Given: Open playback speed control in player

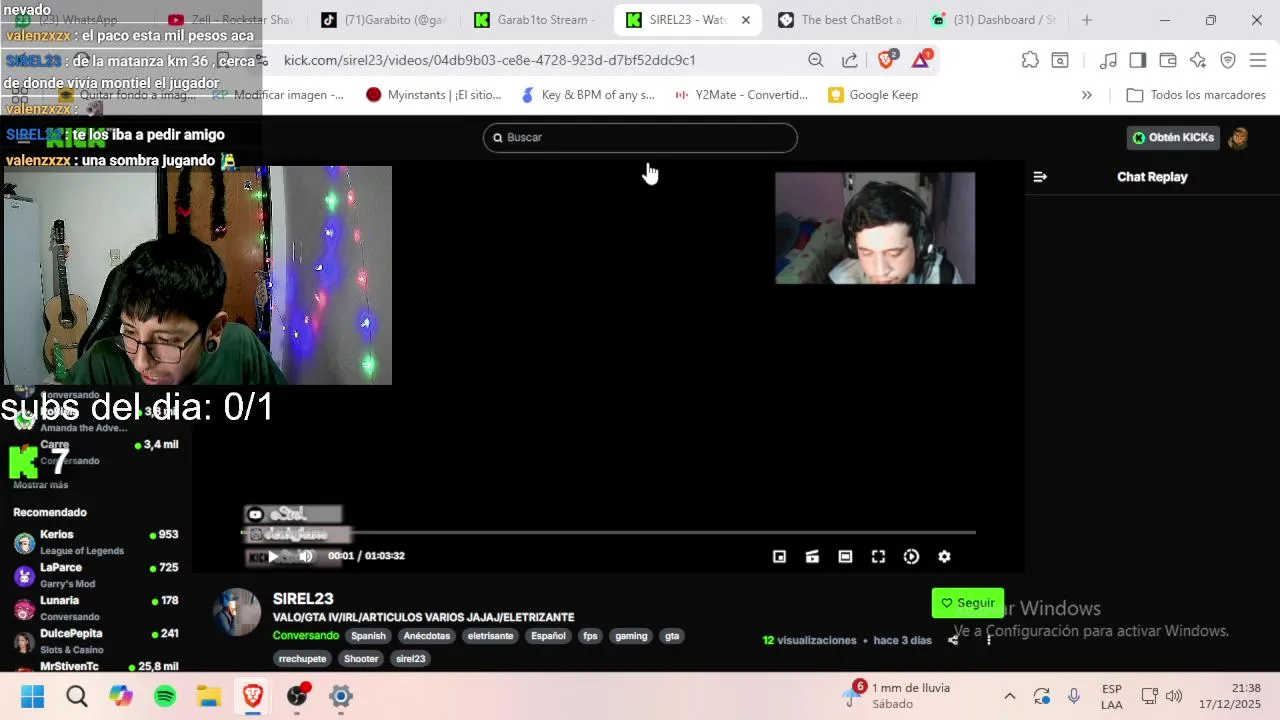Looking at the screenshot, I should 911,557.
